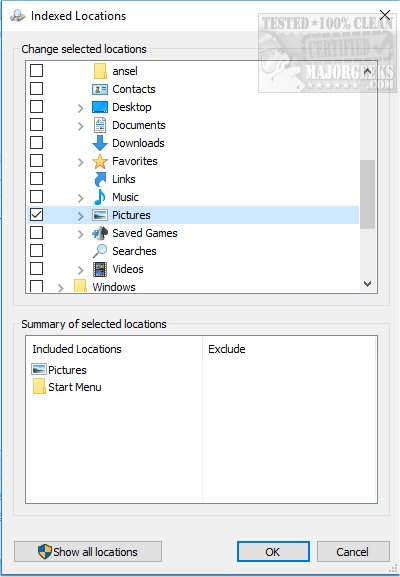Screen dimensions: 400x577
Task: Select the Pictures label in the tree
Action: [x=131, y=215]
